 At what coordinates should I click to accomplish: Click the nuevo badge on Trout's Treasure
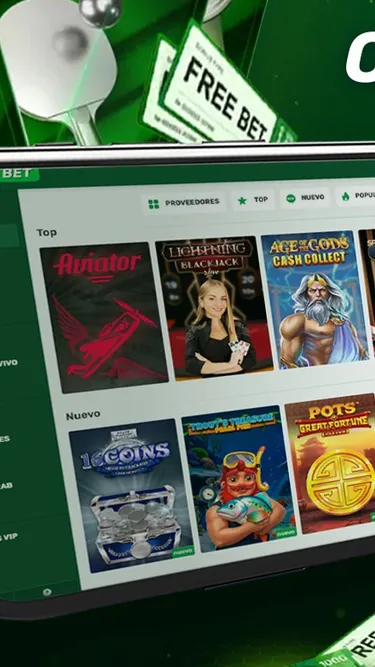(x=286, y=533)
